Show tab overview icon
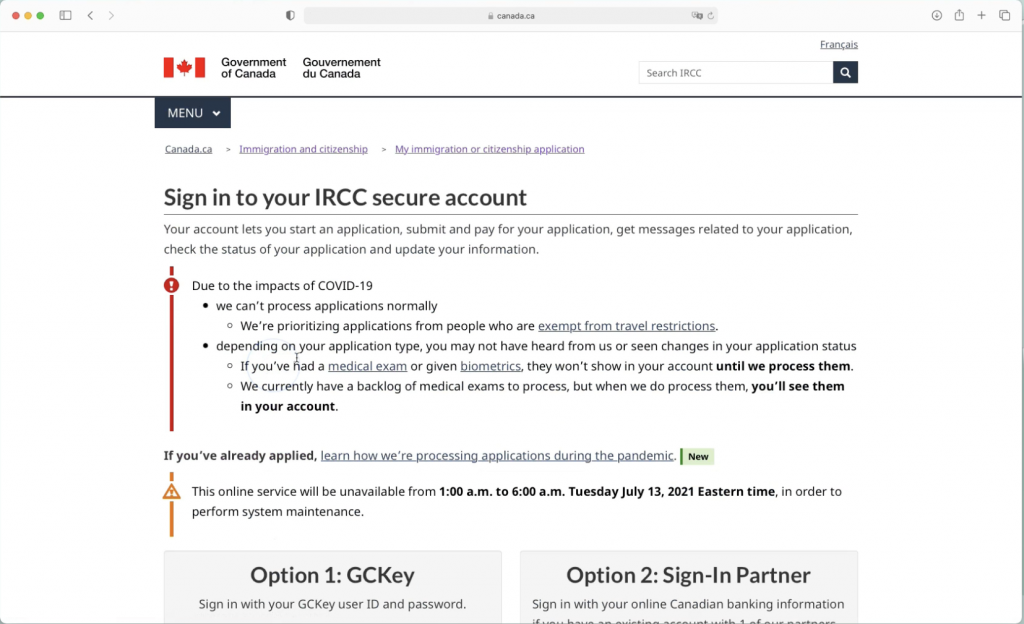This screenshot has width=1024, height=624. 1005,16
